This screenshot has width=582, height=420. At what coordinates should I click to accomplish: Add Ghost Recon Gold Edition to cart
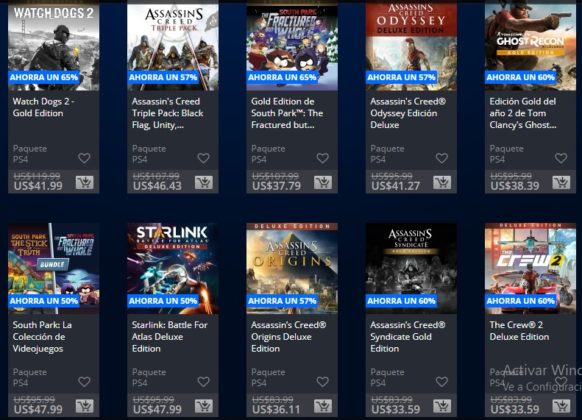(x=561, y=182)
